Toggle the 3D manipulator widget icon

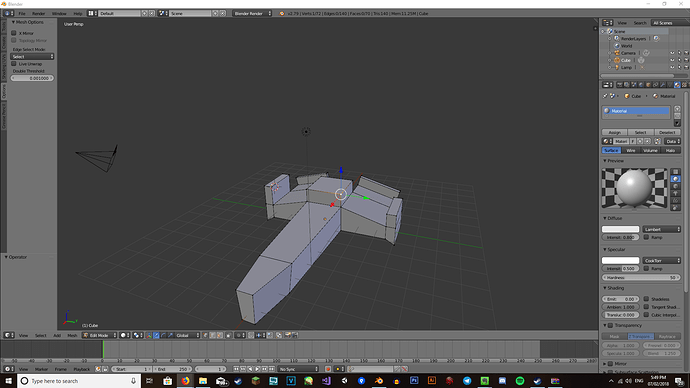click(x=149, y=335)
